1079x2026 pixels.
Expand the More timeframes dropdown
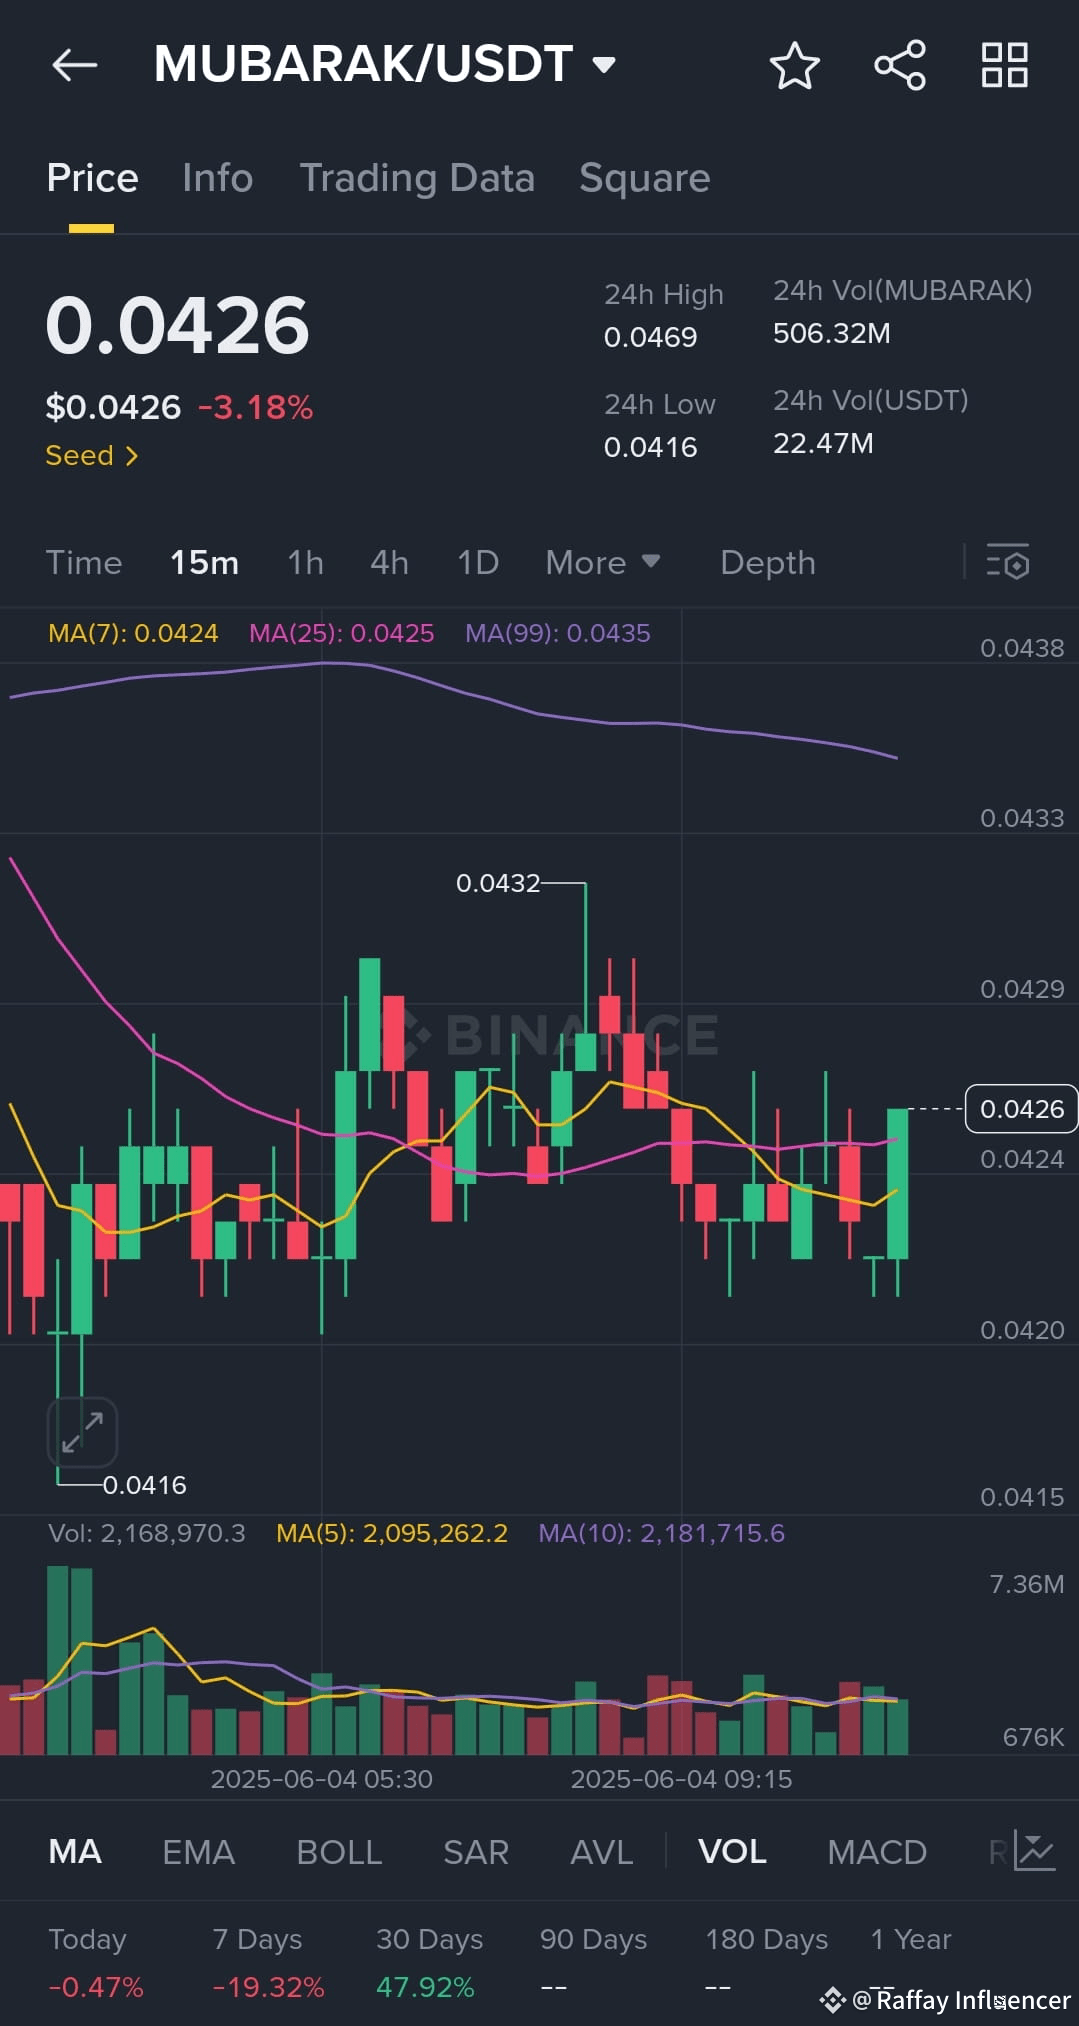point(603,562)
